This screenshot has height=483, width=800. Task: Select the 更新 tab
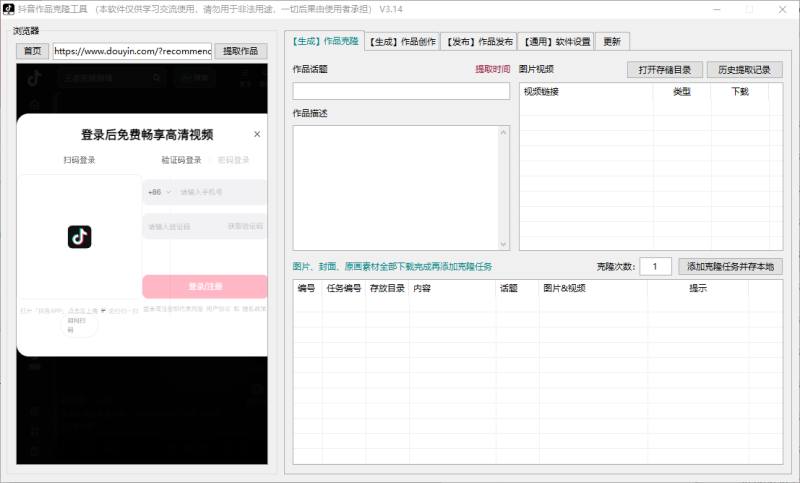(612, 42)
